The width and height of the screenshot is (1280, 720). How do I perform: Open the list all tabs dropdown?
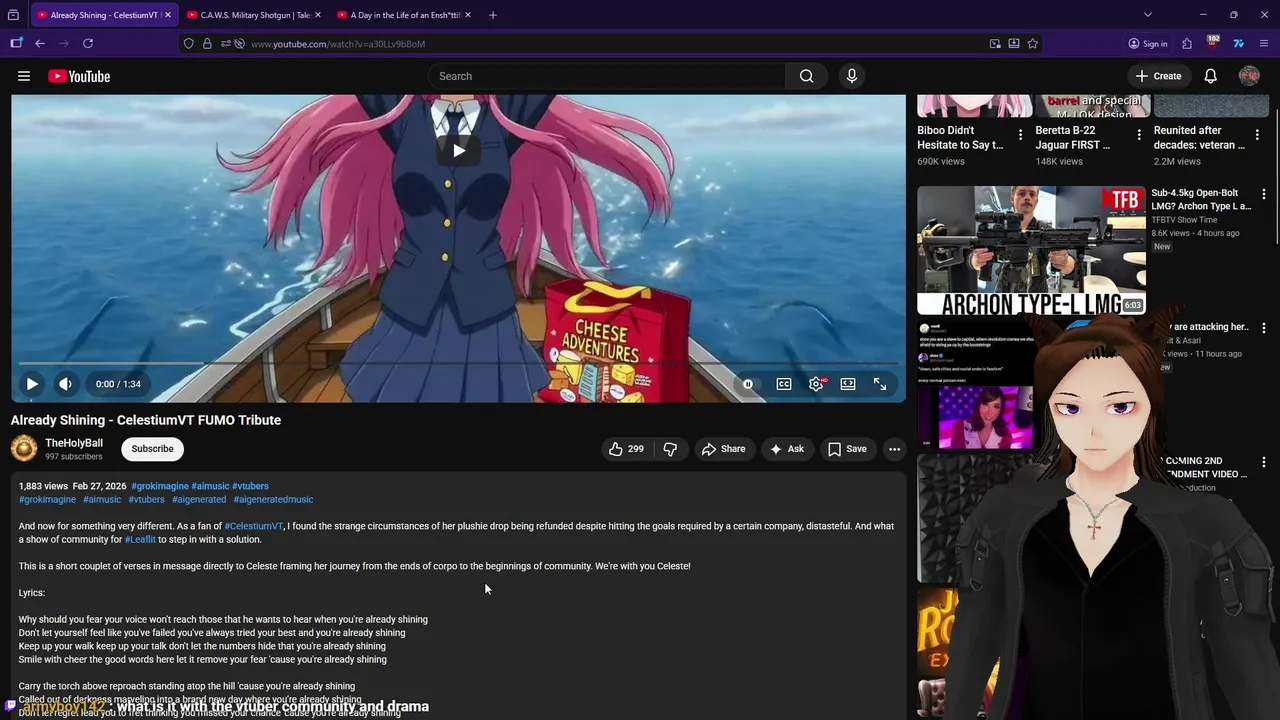point(1148,15)
